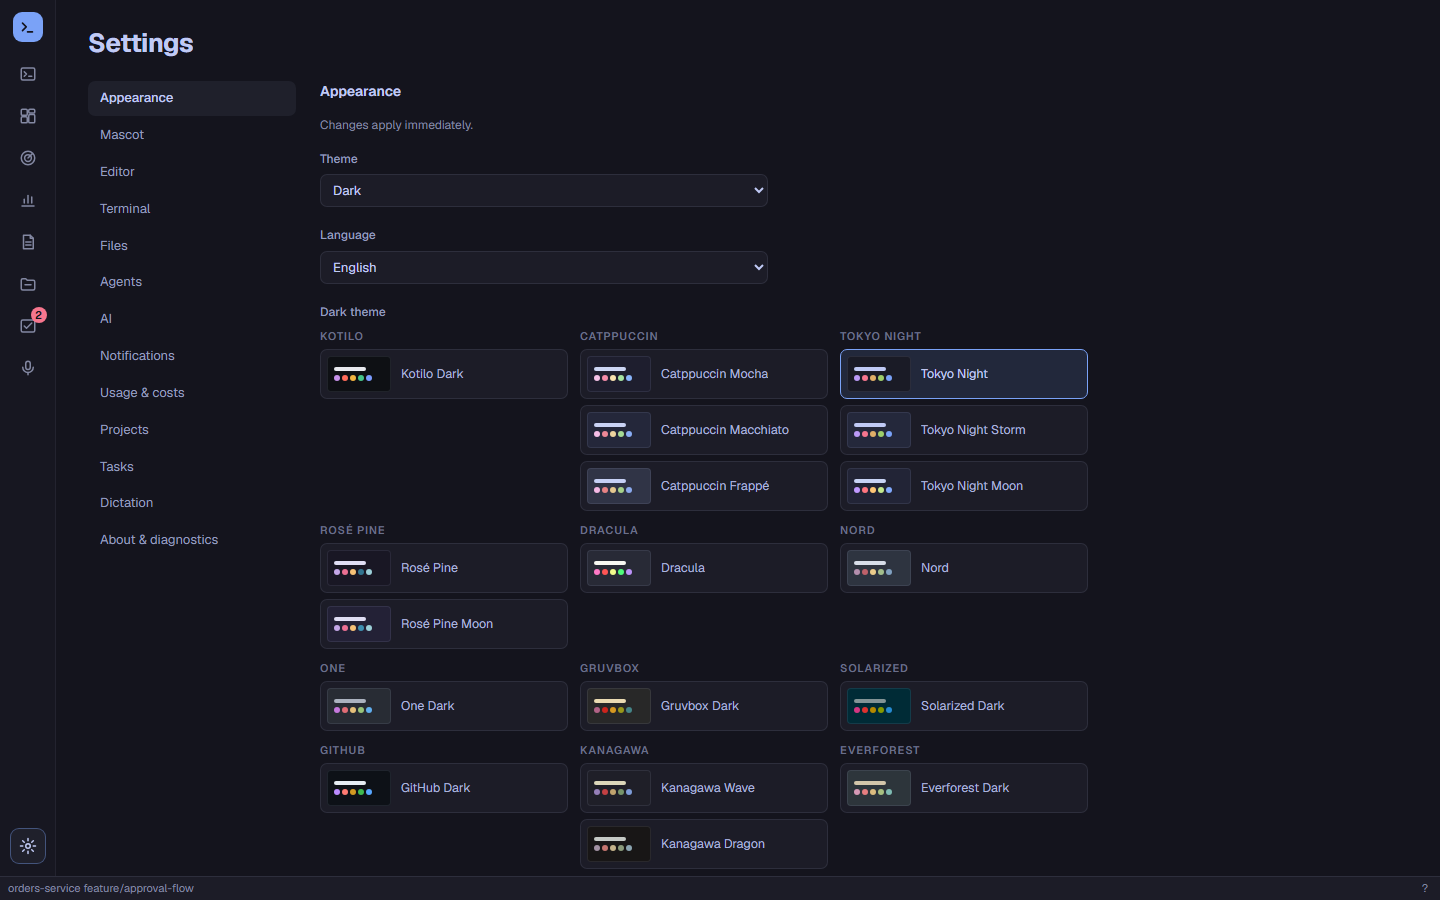The width and height of the screenshot is (1440, 900).
Task: Select Catppuccin Macchiato theme
Action: (x=704, y=430)
